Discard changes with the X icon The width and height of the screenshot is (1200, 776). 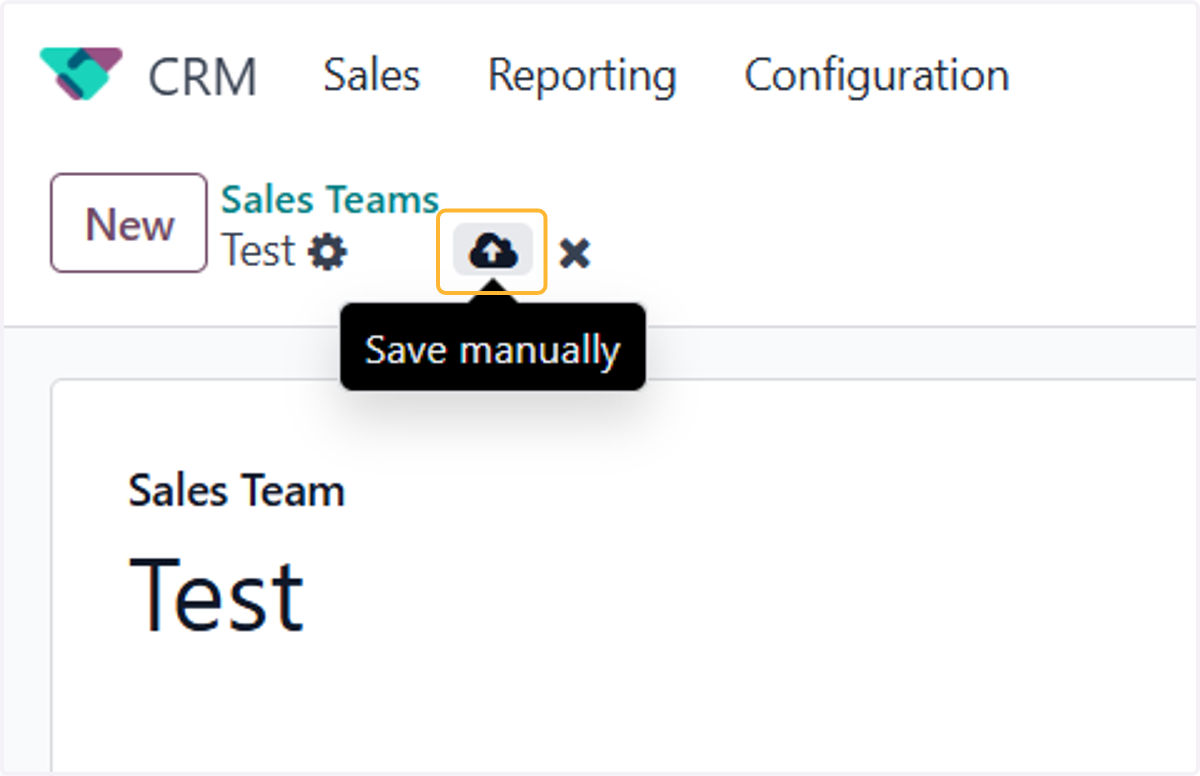click(574, 253)
